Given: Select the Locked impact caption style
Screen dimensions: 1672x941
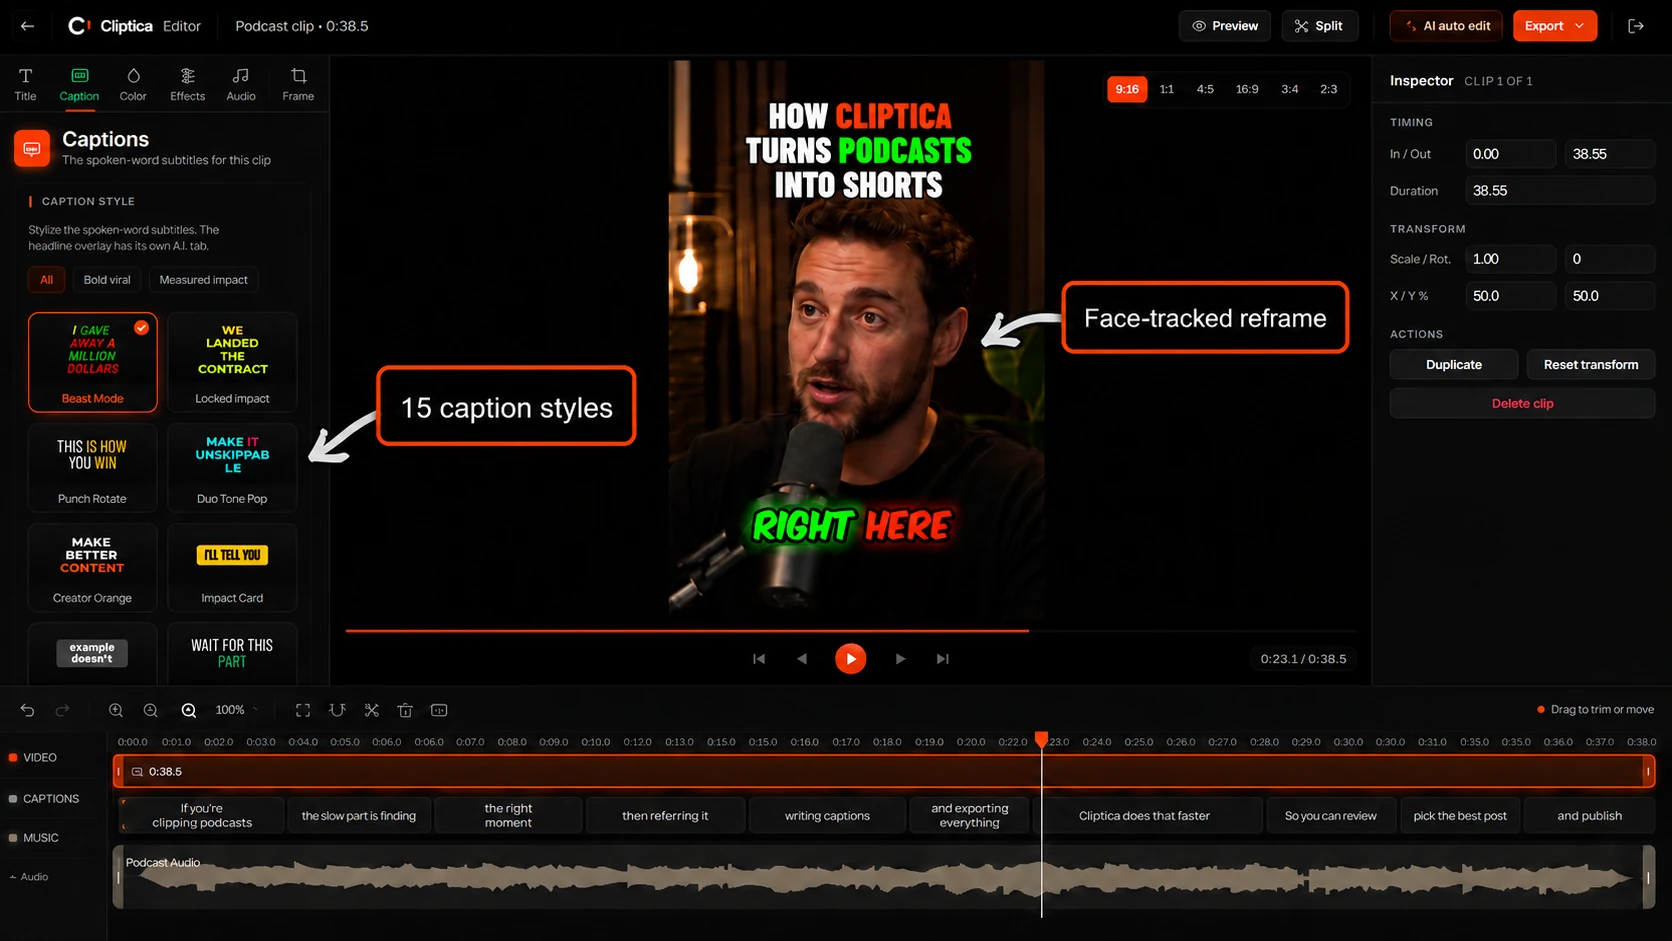Looking at the screenshot, I should point(232,362).
